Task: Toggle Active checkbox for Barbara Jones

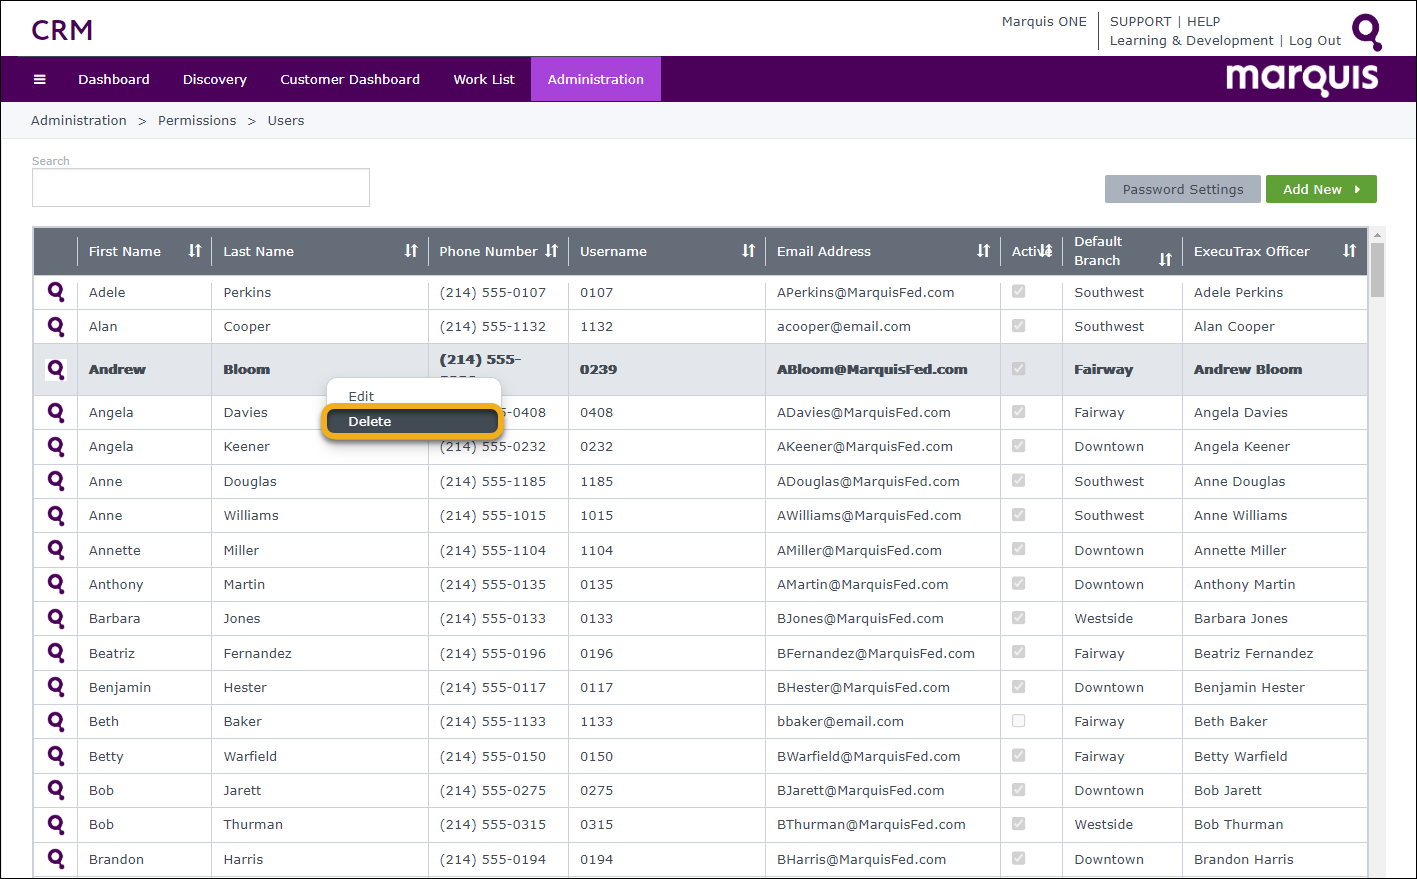Action: (x=1018, y=617)
